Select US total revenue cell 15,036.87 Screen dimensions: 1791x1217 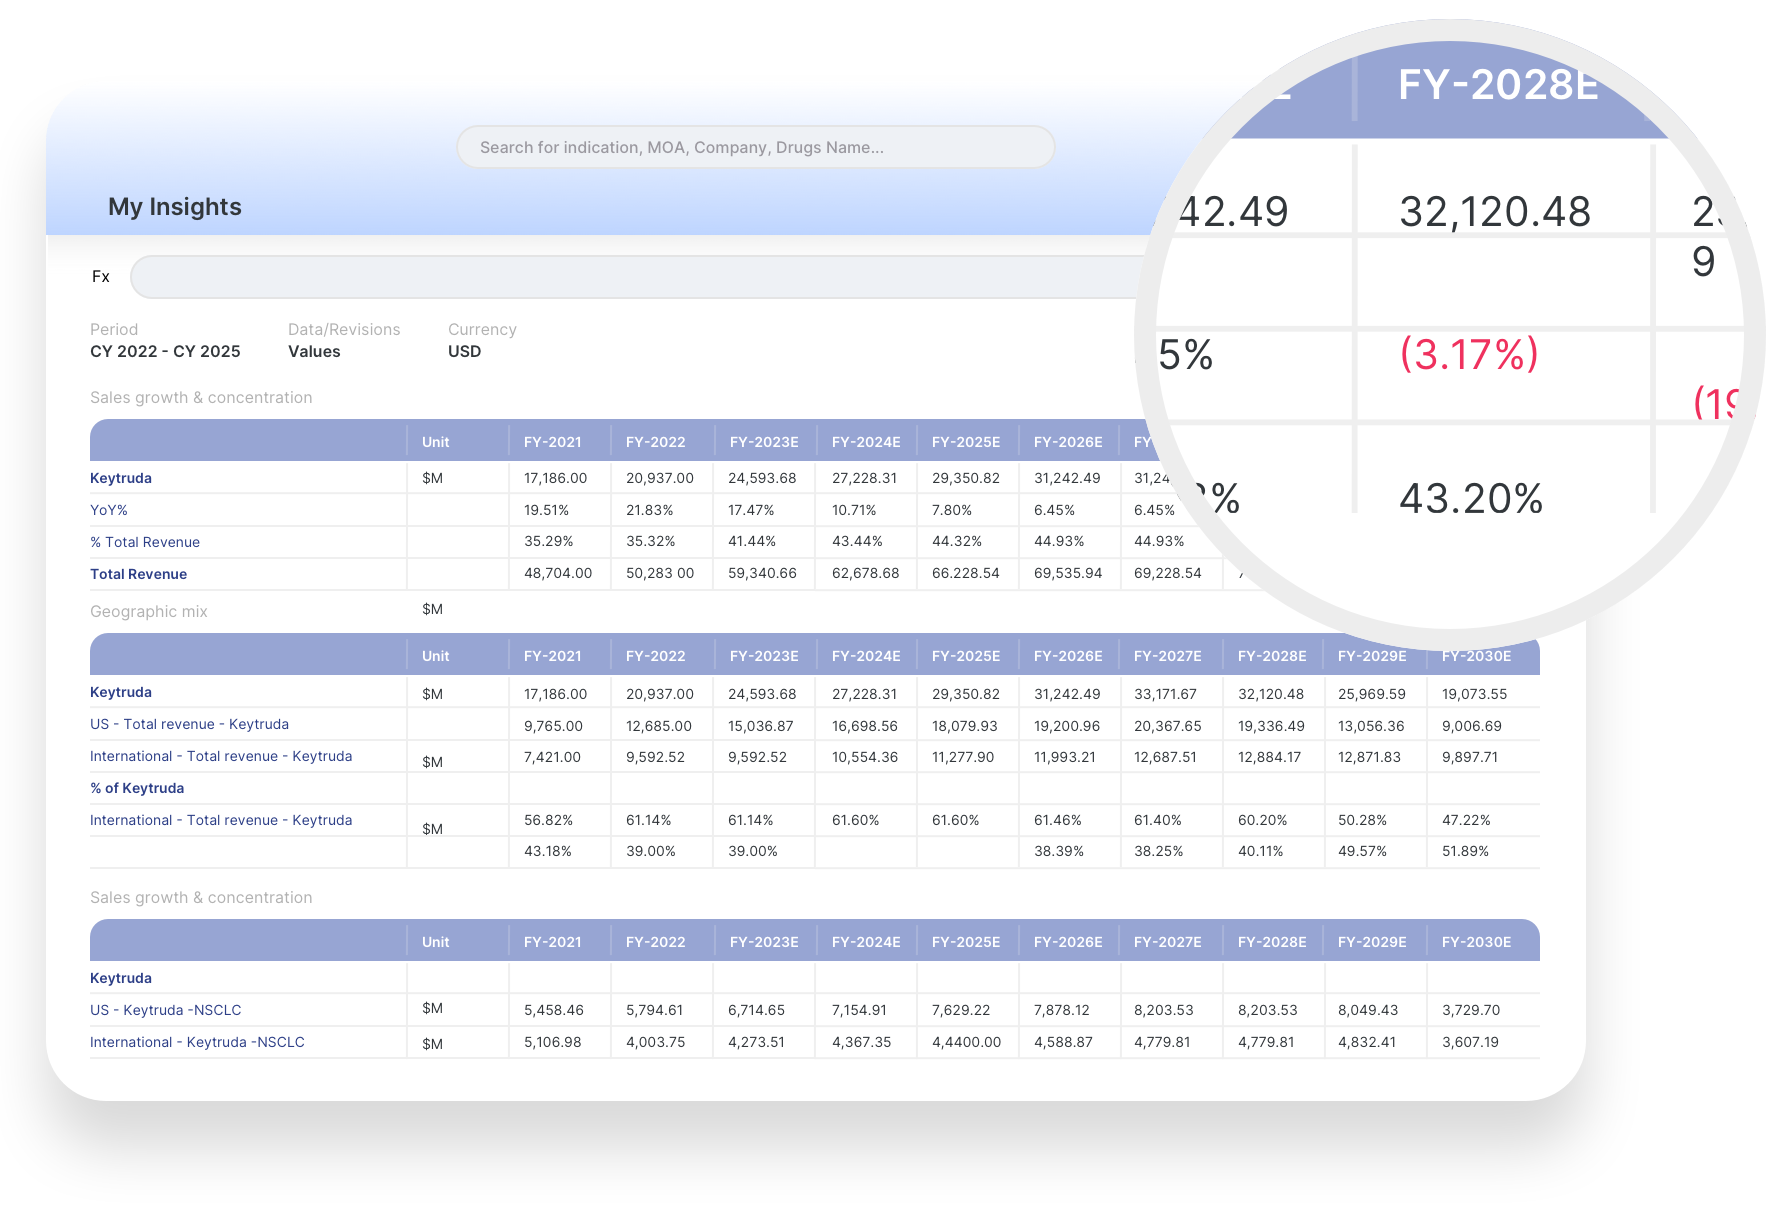(x=761, y=726)
